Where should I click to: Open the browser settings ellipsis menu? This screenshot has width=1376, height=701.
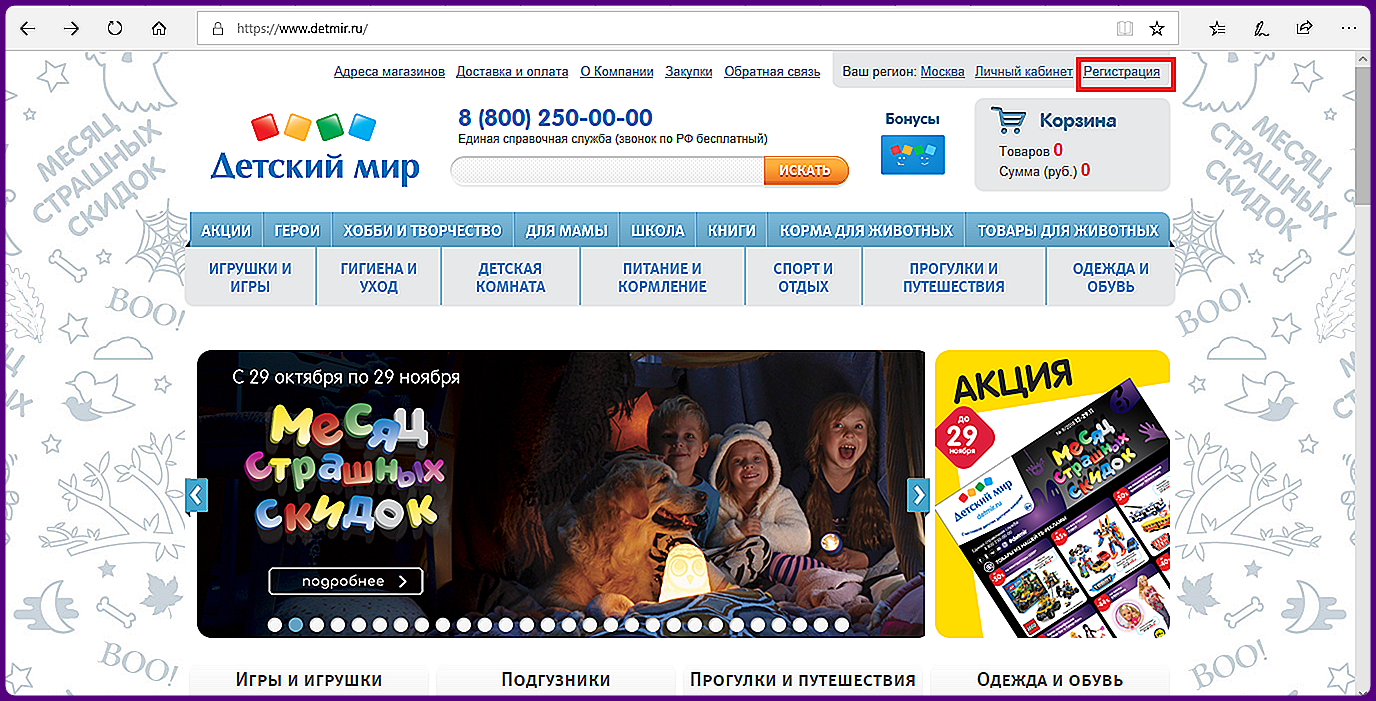(1349, 28)
